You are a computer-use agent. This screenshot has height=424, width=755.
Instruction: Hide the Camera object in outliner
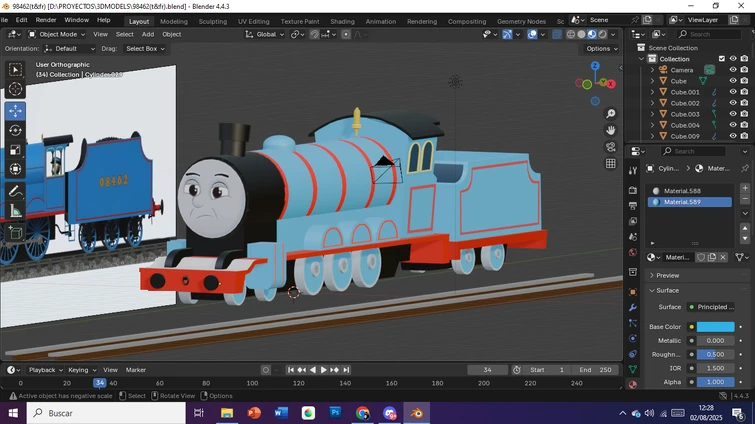(x=733, y=70)
